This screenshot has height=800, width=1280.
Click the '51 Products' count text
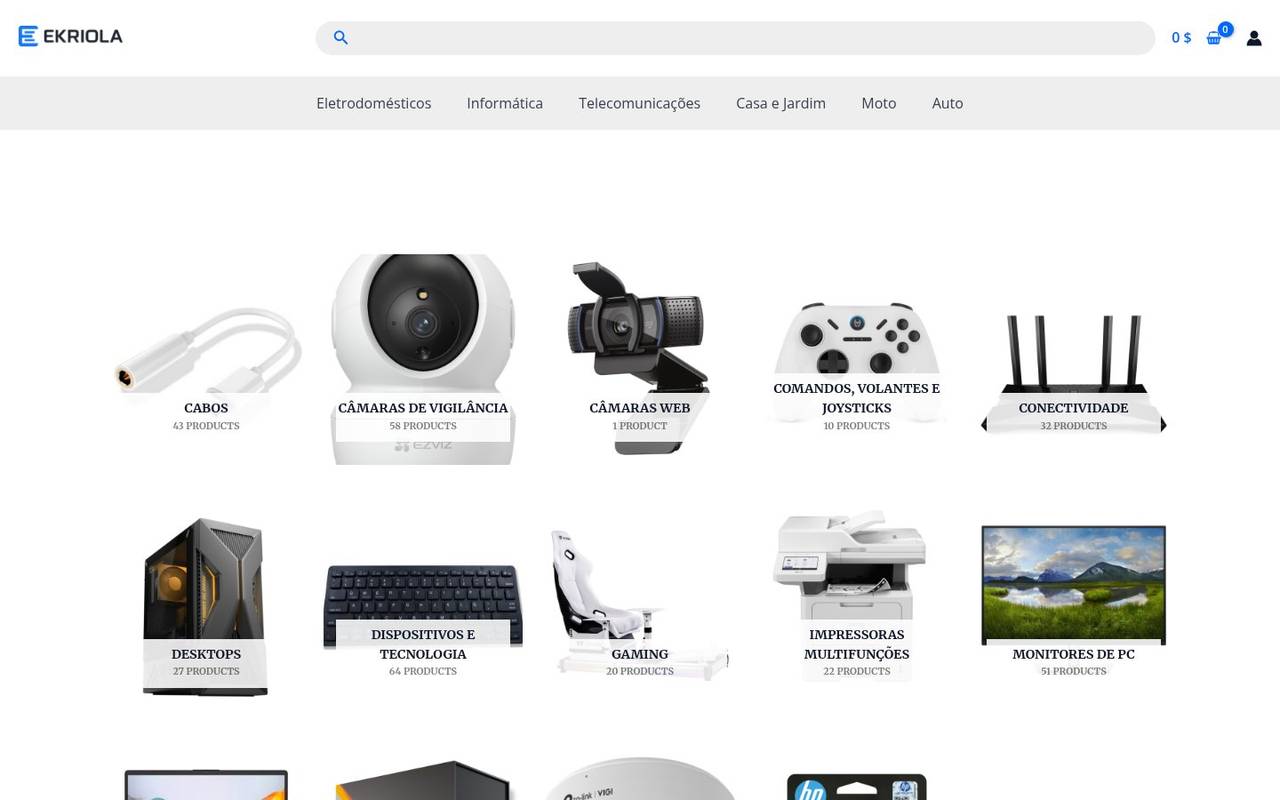coord(1073,672)
